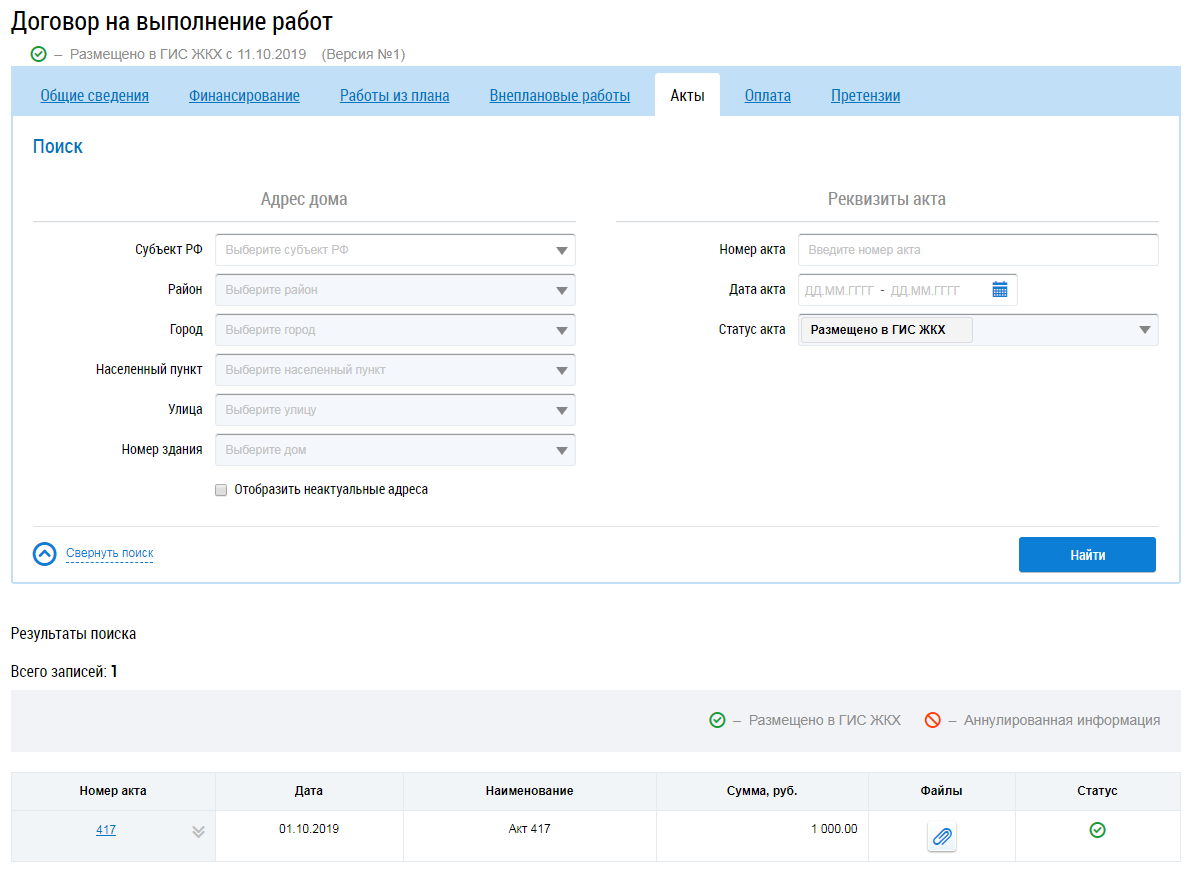This screenshot has height=869, width=1189.
Task: Open the Оплата tab
Action: click(767, 96)
